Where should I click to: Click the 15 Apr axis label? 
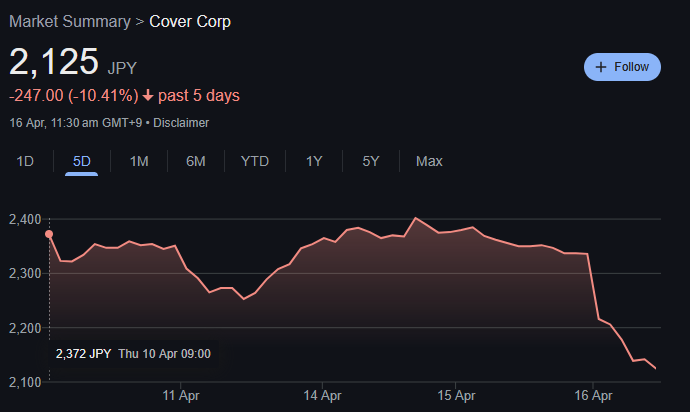tap(456, 395)
